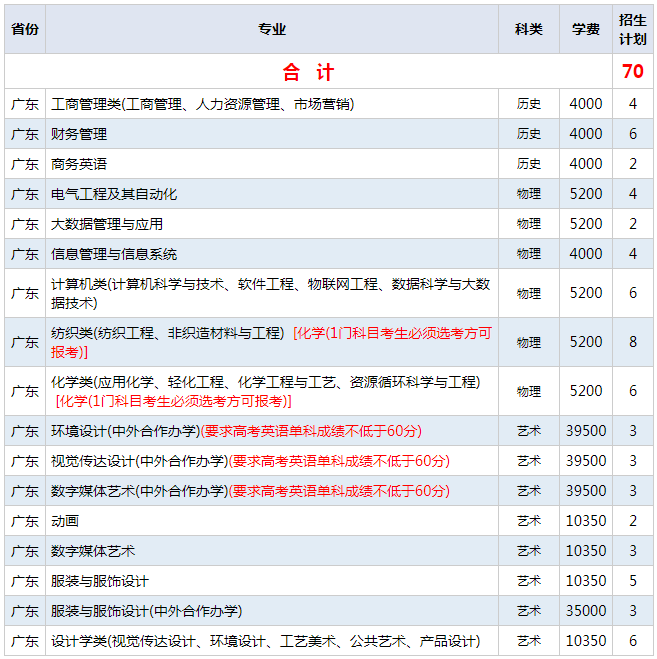Select tuition 4000 in 商务英语 row
The image size is (657, 659).
tap(586, 164)
